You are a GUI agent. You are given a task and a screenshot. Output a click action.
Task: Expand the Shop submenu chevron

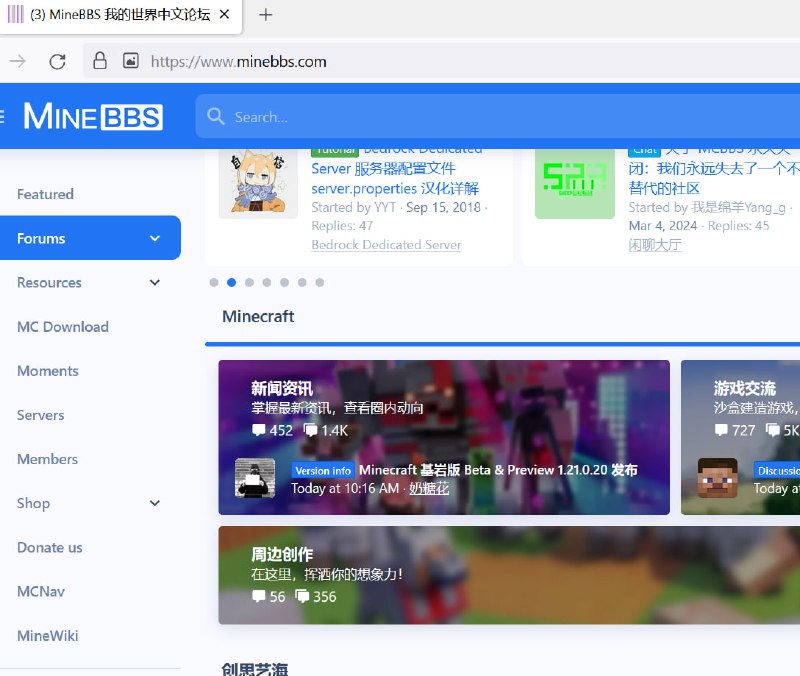pyautogui.click(x=155, y=503)
